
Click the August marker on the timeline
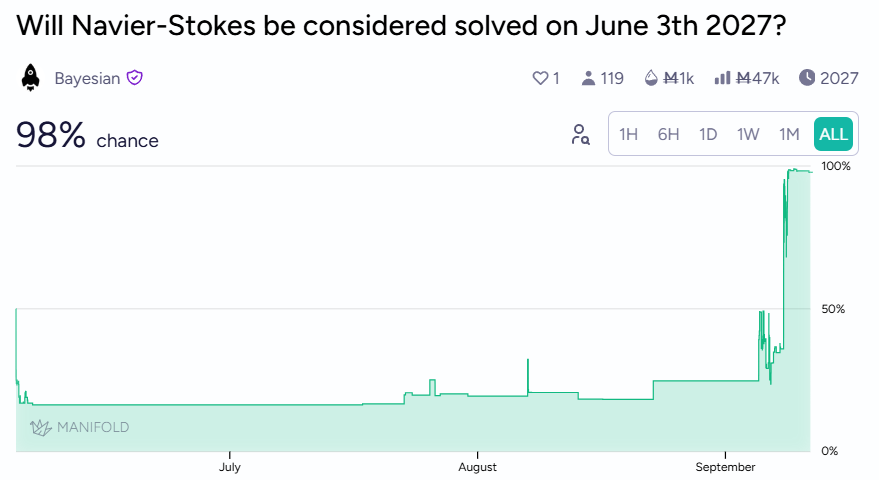click(x=478, y=467)
